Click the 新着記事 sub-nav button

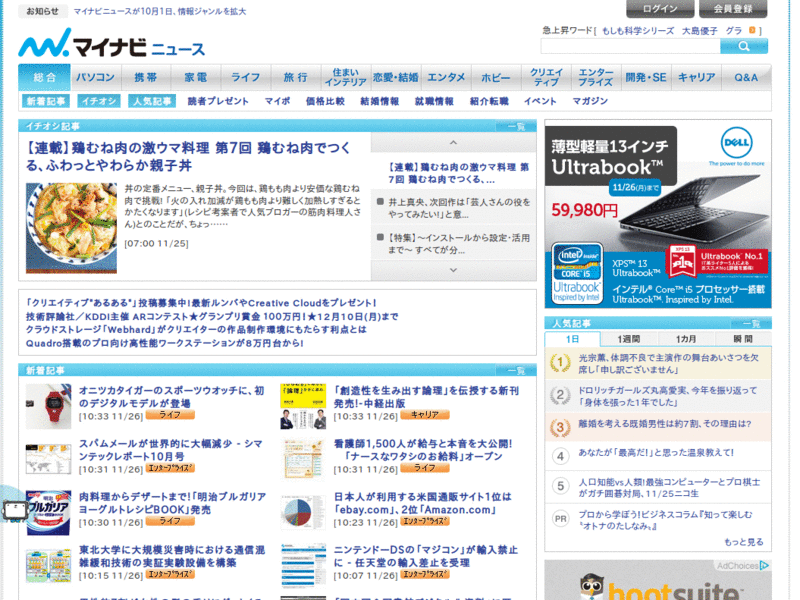click(x=46, y=101)
